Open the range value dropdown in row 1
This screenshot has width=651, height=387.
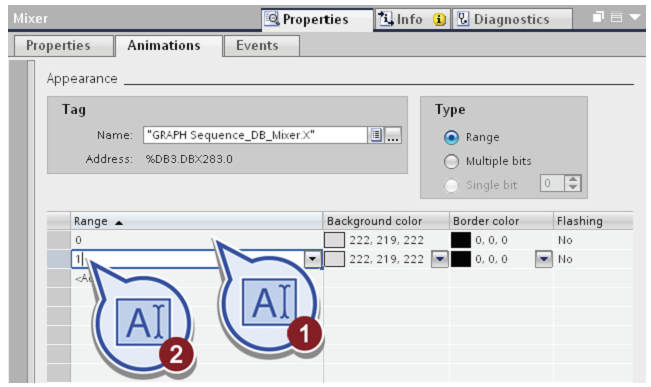click(313, 260)
